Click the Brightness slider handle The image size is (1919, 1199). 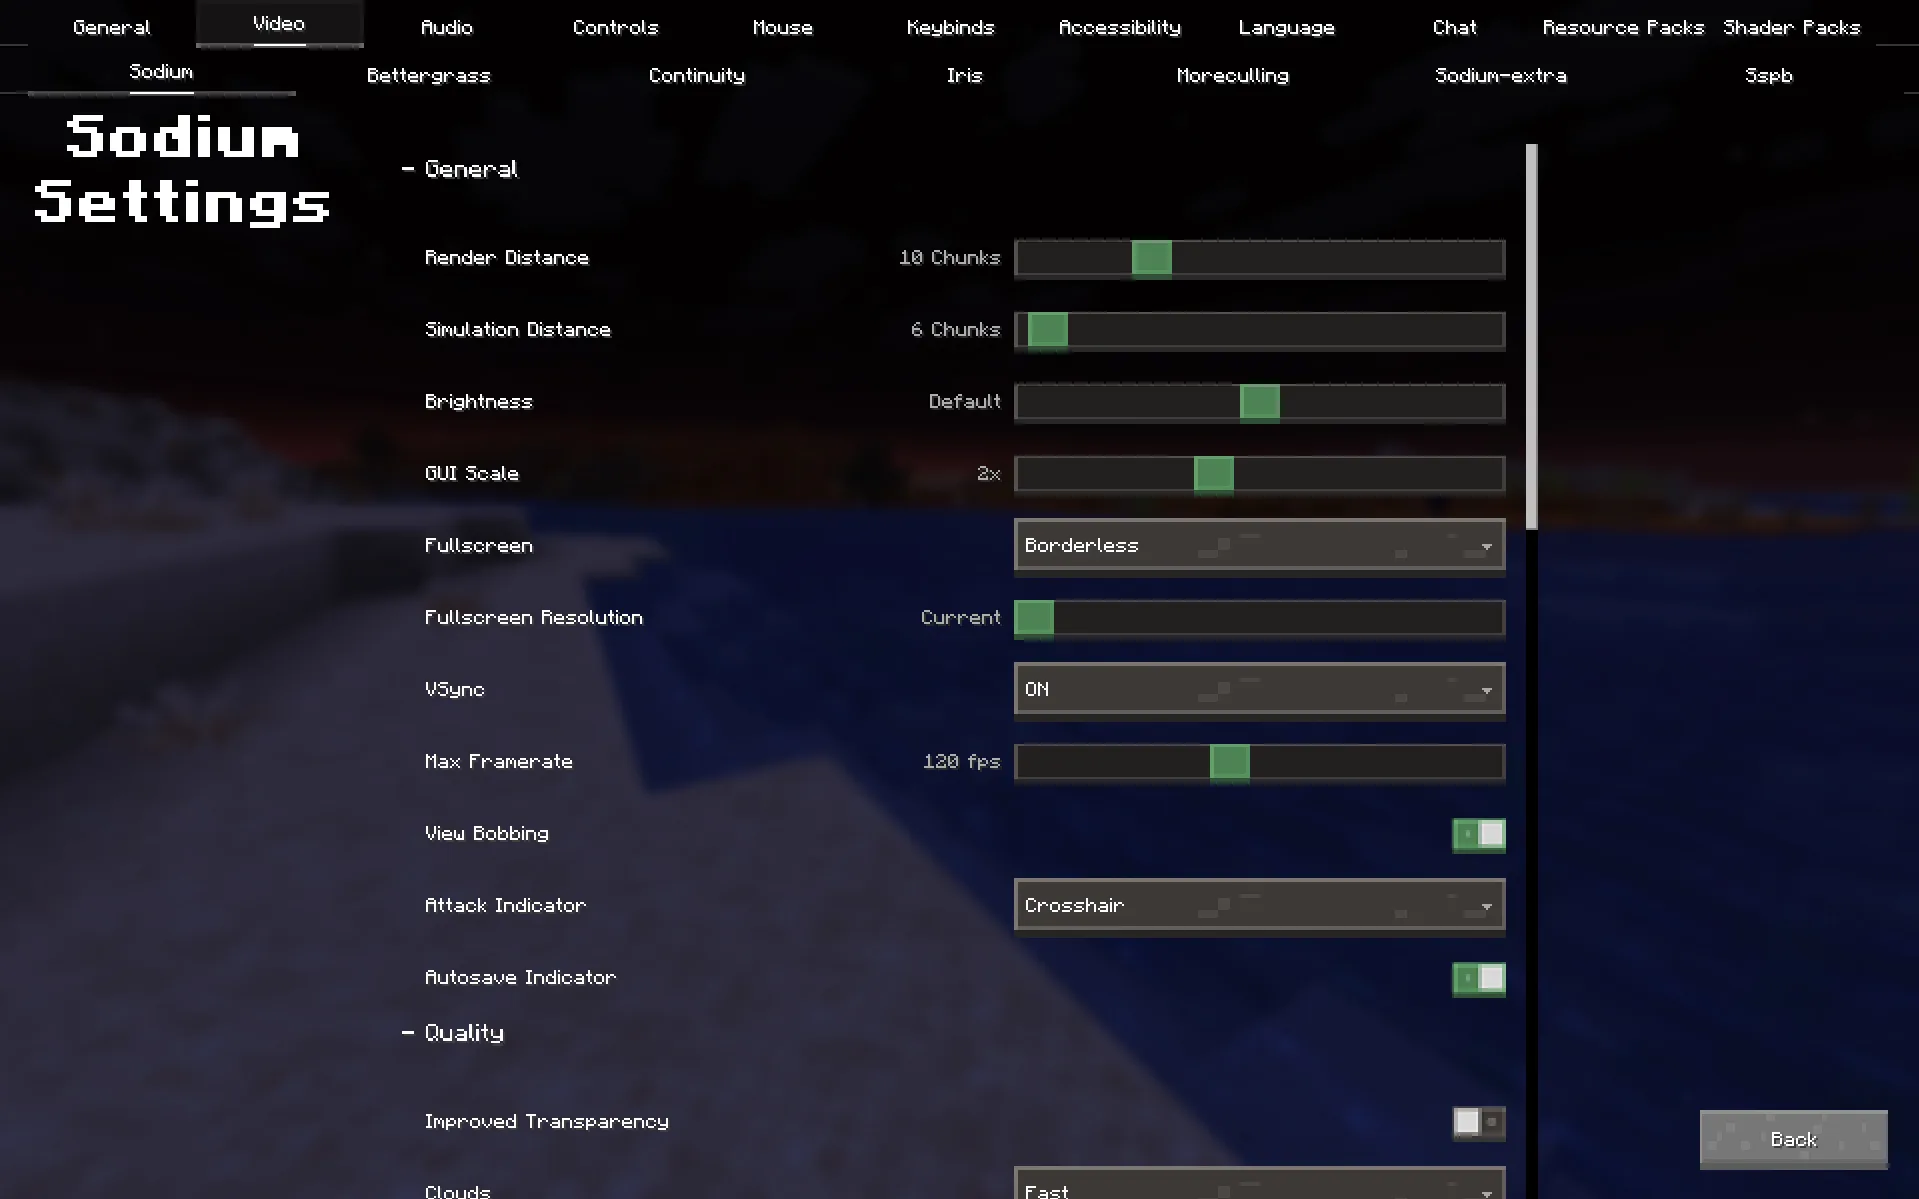pos(1259,402)
